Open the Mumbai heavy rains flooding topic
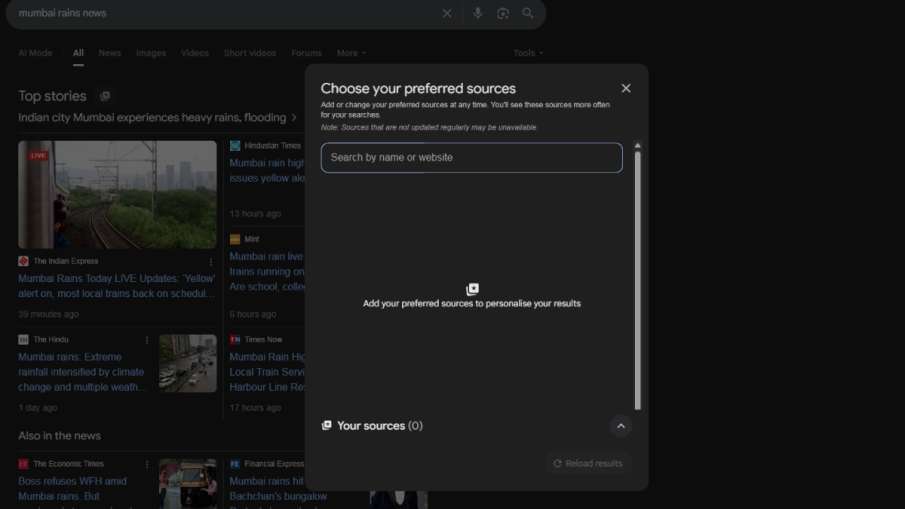This screenshot has height=509, width=905. [x=157, y=118]
